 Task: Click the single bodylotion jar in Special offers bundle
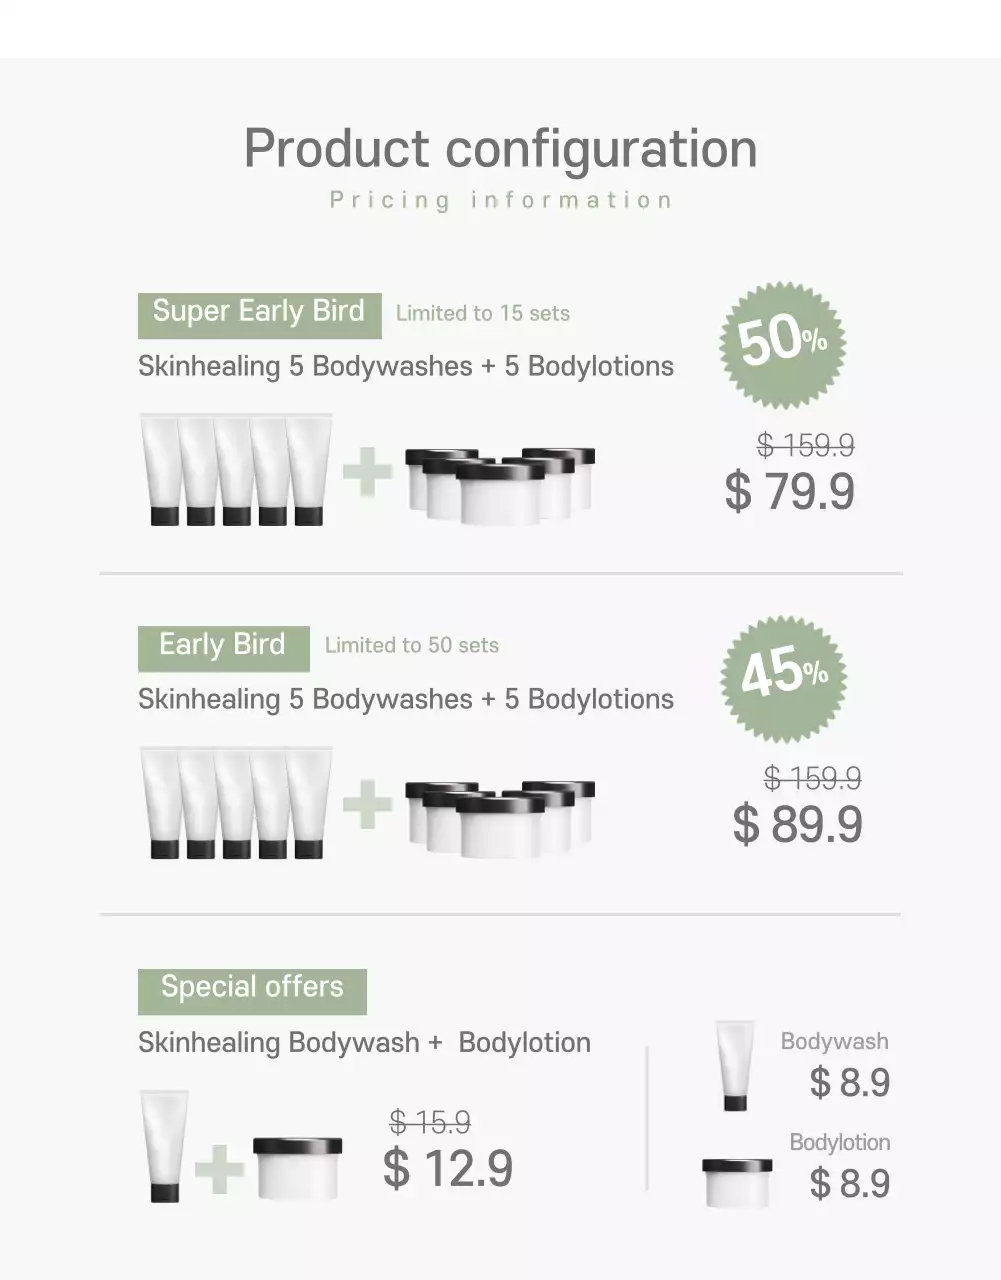pos(297,1167)
